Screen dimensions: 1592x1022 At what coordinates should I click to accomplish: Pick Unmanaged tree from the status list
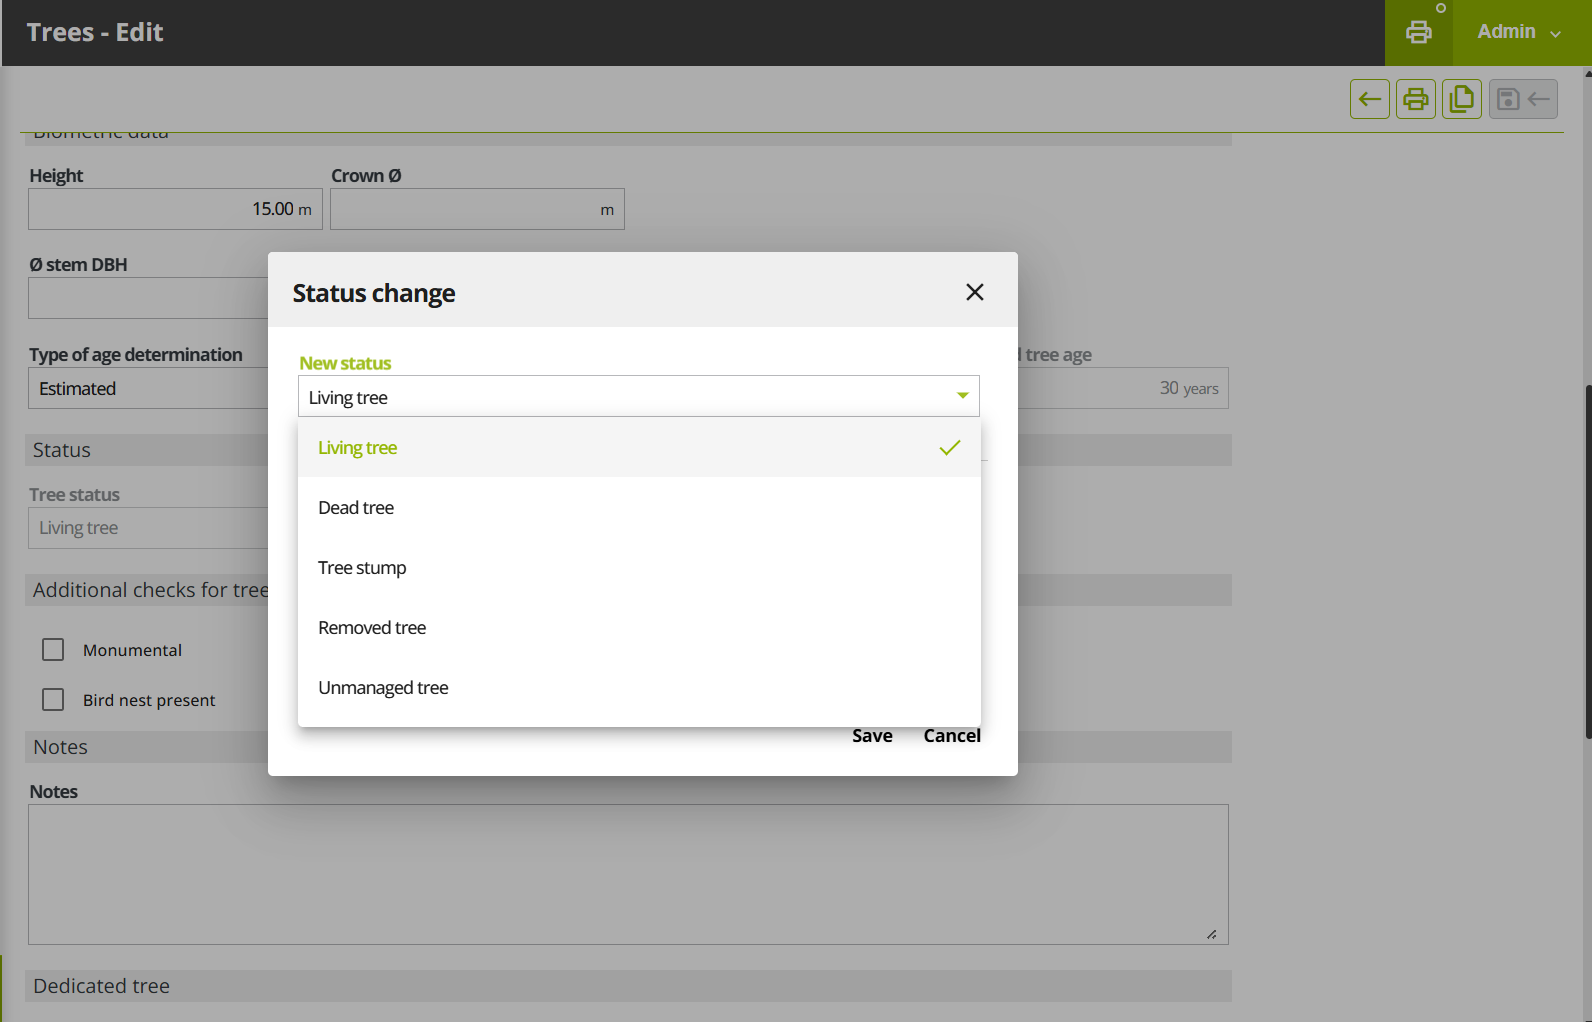tap(383, 688)
